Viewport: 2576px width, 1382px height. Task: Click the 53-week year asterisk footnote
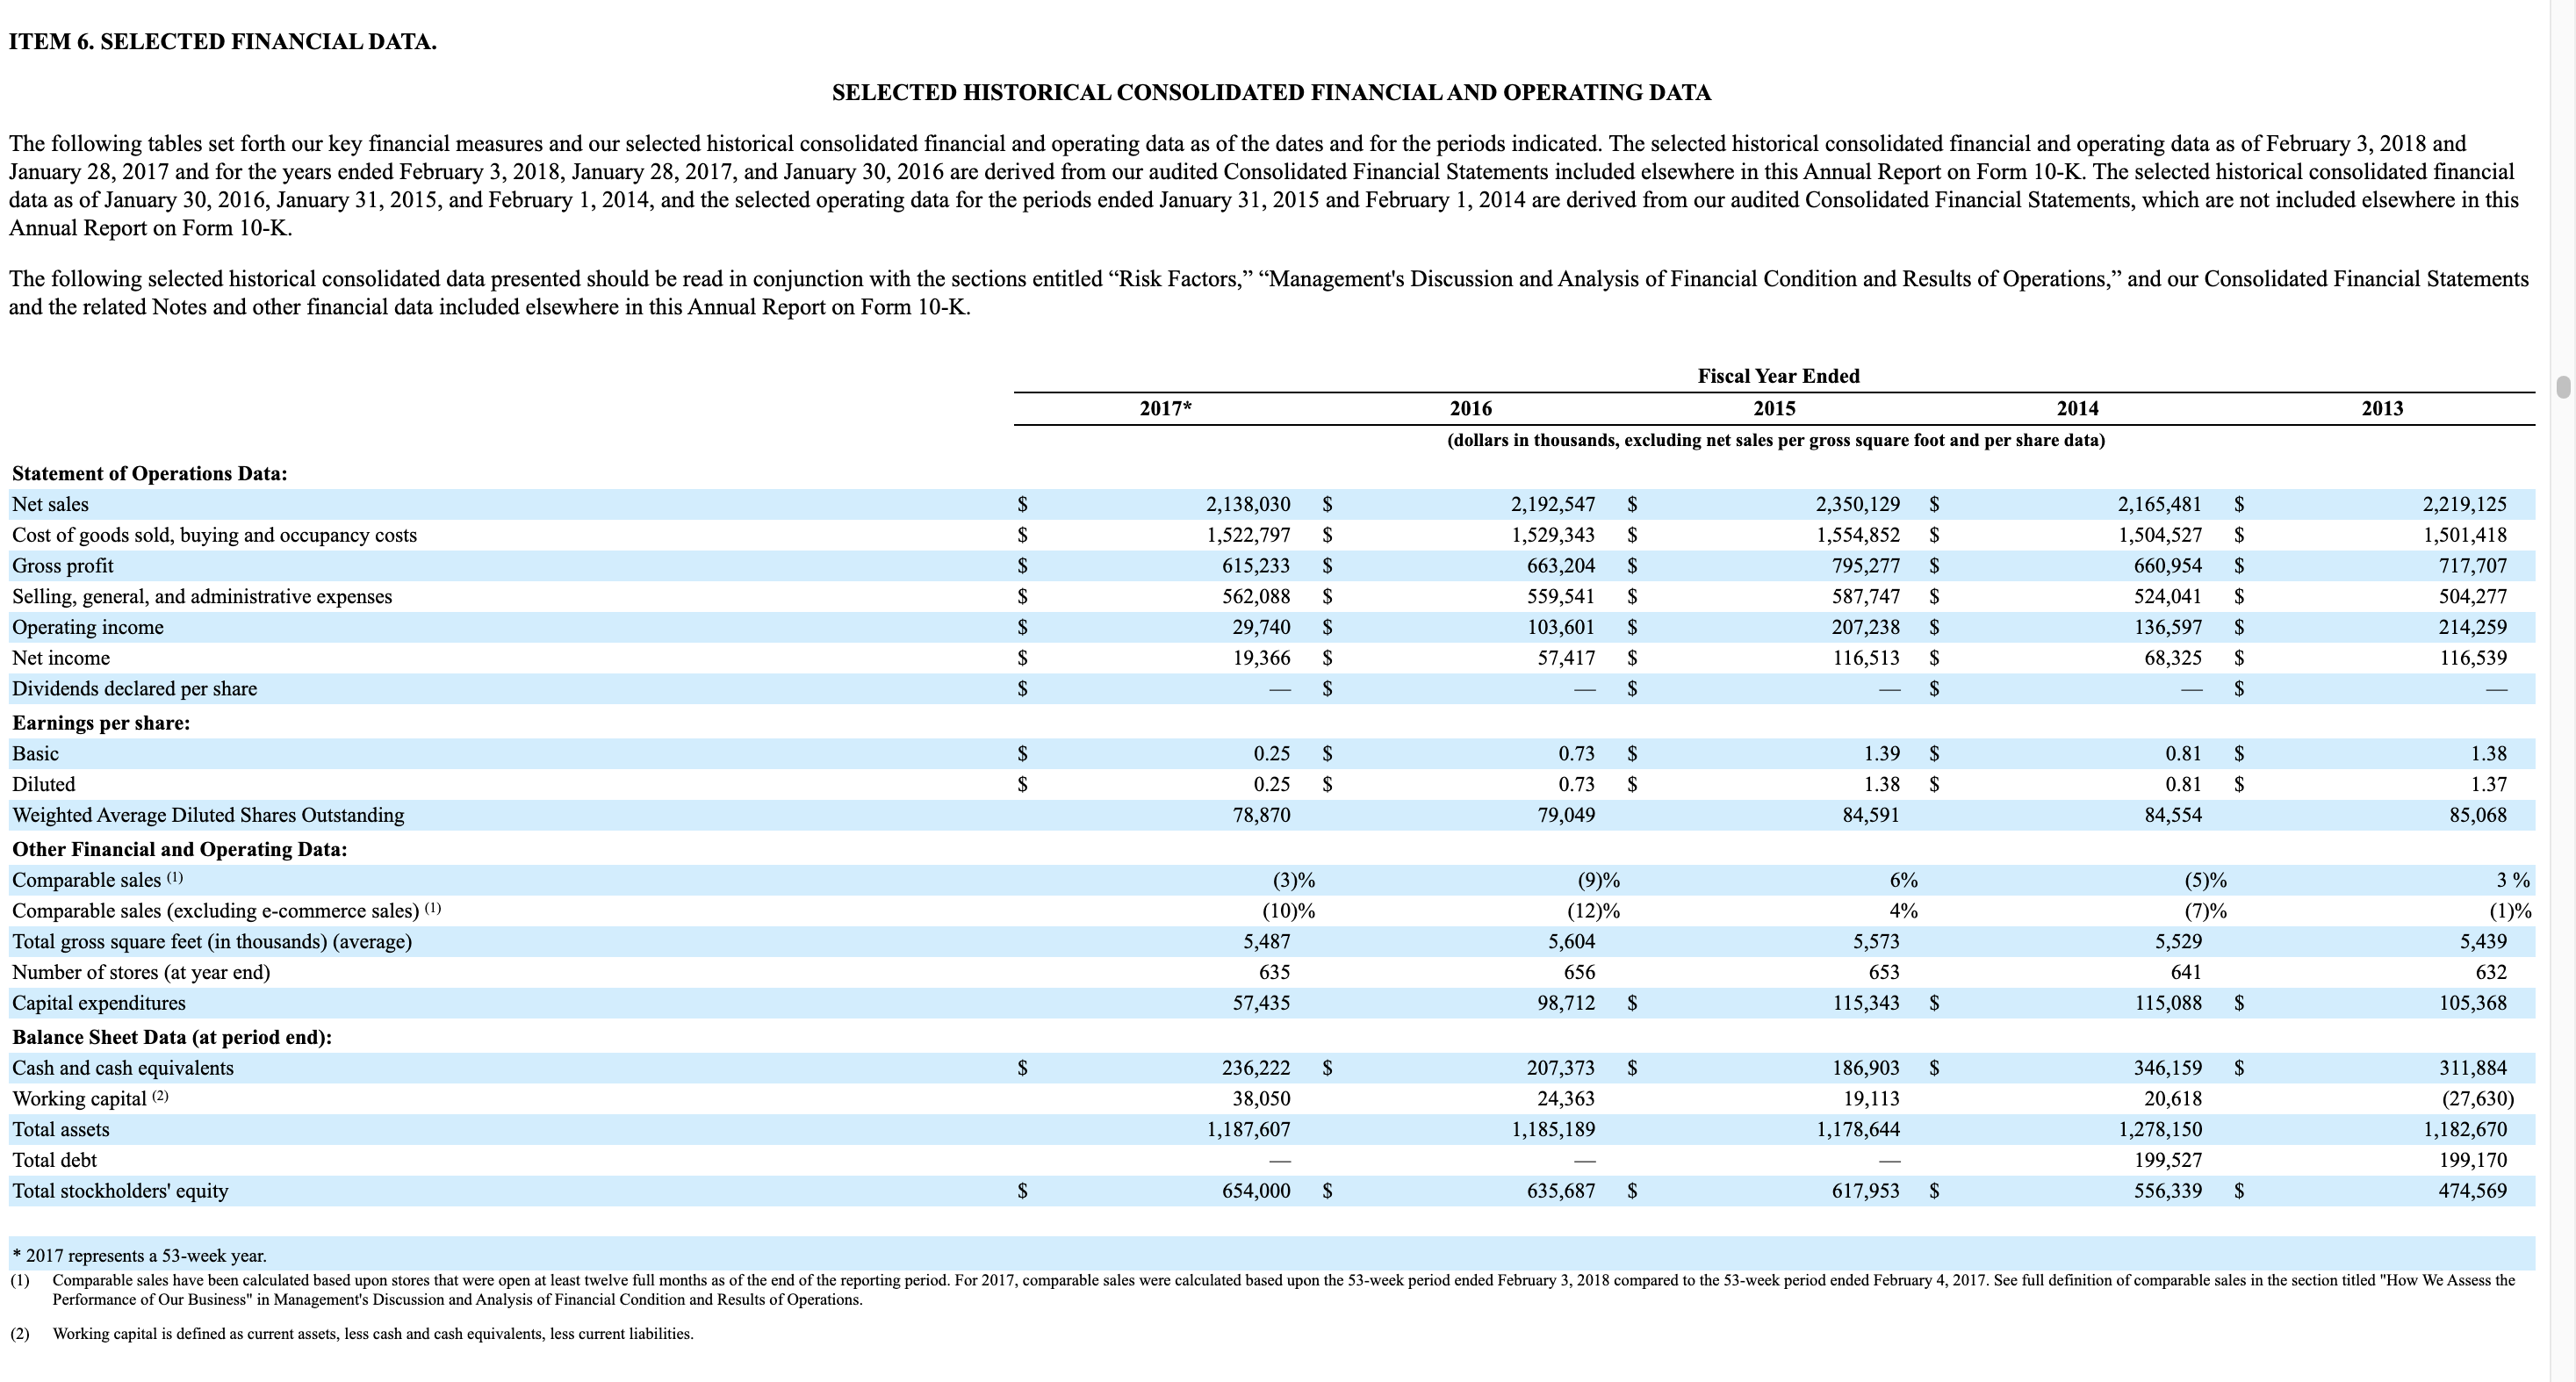pos(139,1256)
